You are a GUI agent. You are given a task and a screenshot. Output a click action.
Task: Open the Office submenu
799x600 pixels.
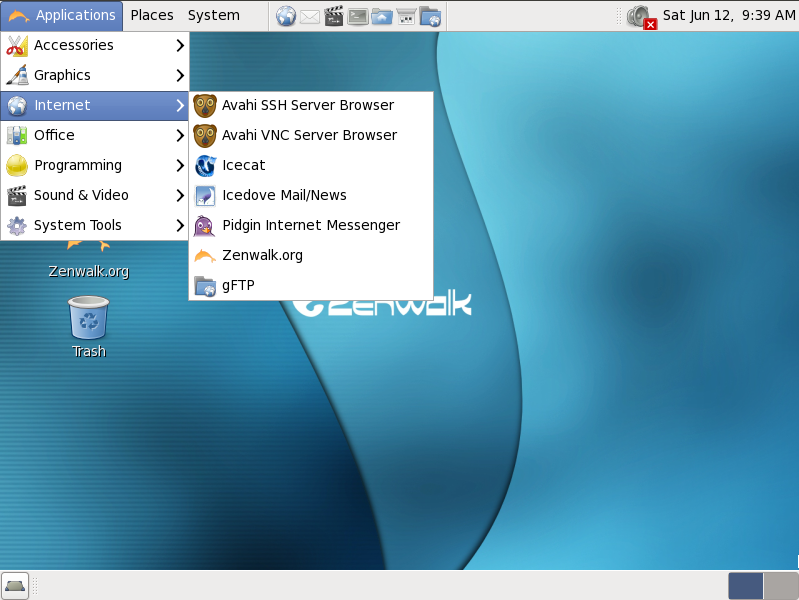(x=95, y=136)
